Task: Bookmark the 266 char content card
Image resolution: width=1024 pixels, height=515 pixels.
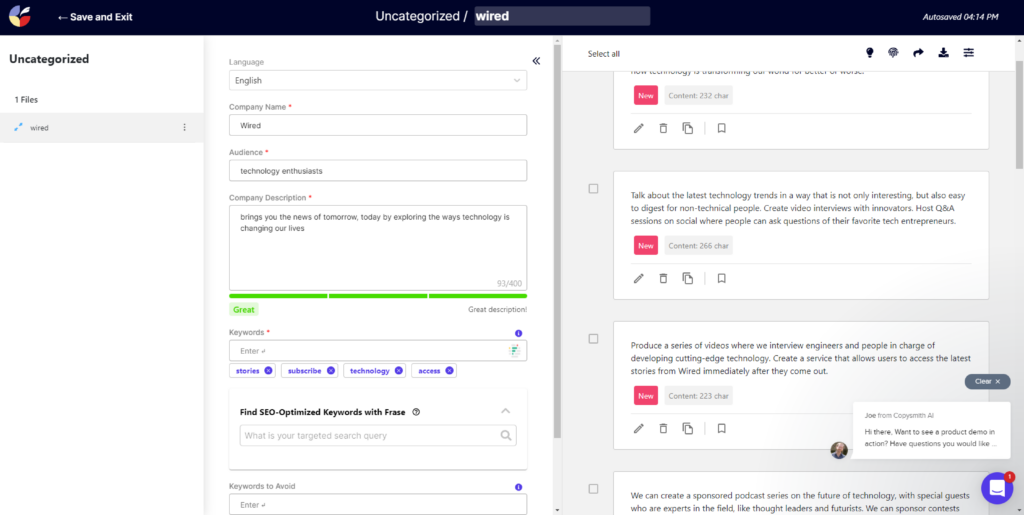Action: click(x=721, y=278)
